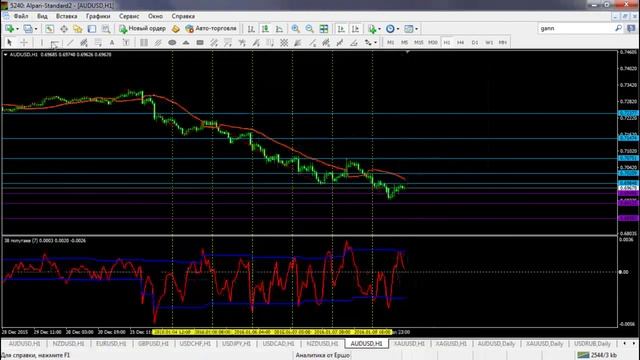640x360 pixels.
Task: Switch to the XAUUSD,H1 chart tab
Action: (409, 344)
